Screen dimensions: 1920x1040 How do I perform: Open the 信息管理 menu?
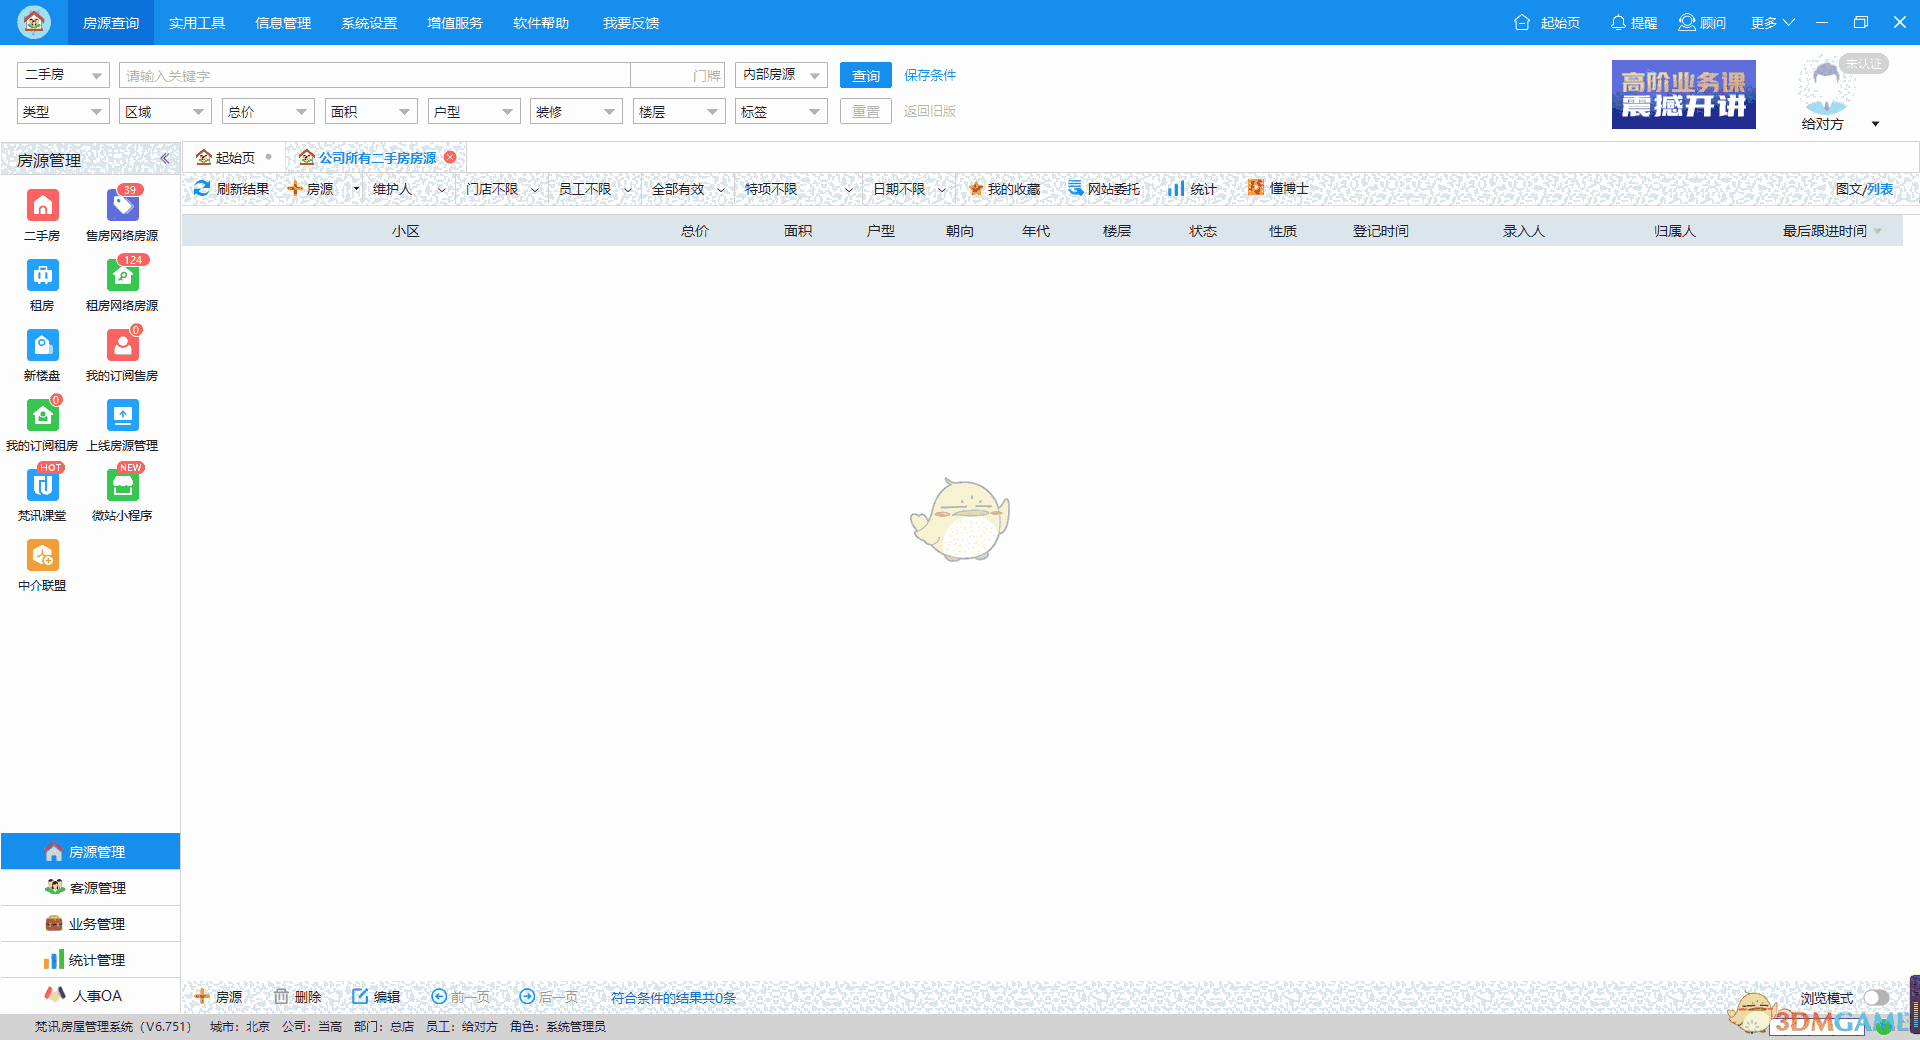(283, 23)
